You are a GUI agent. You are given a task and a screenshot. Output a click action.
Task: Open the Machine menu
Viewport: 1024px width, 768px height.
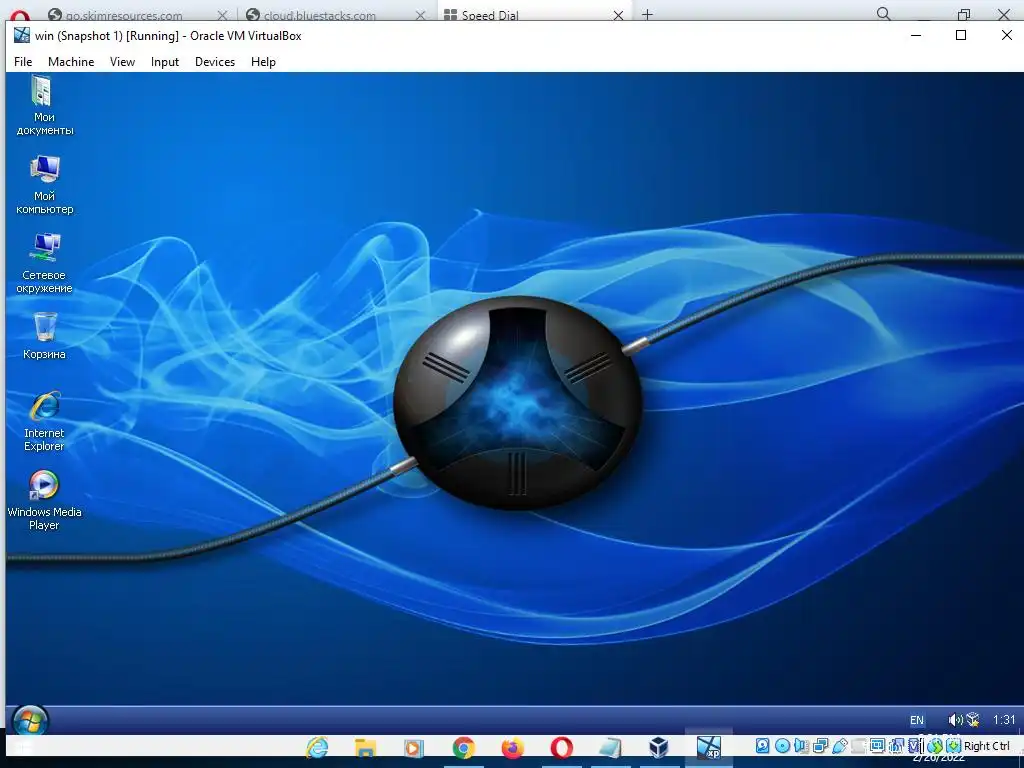pyautogui.click(x=71, y=61)
